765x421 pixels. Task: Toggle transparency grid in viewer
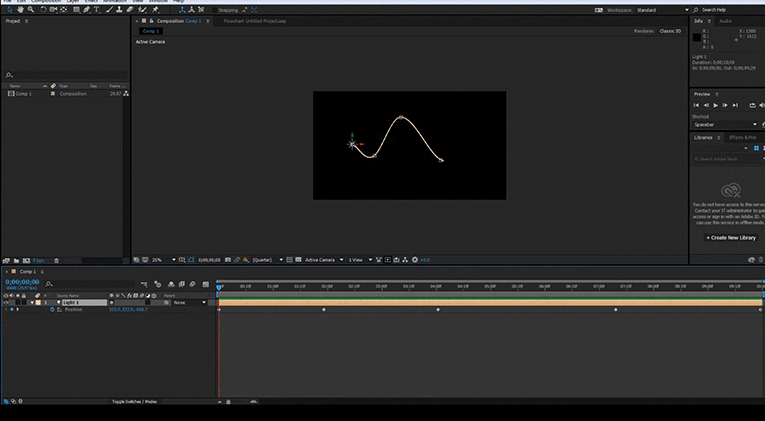coord(298,260)
